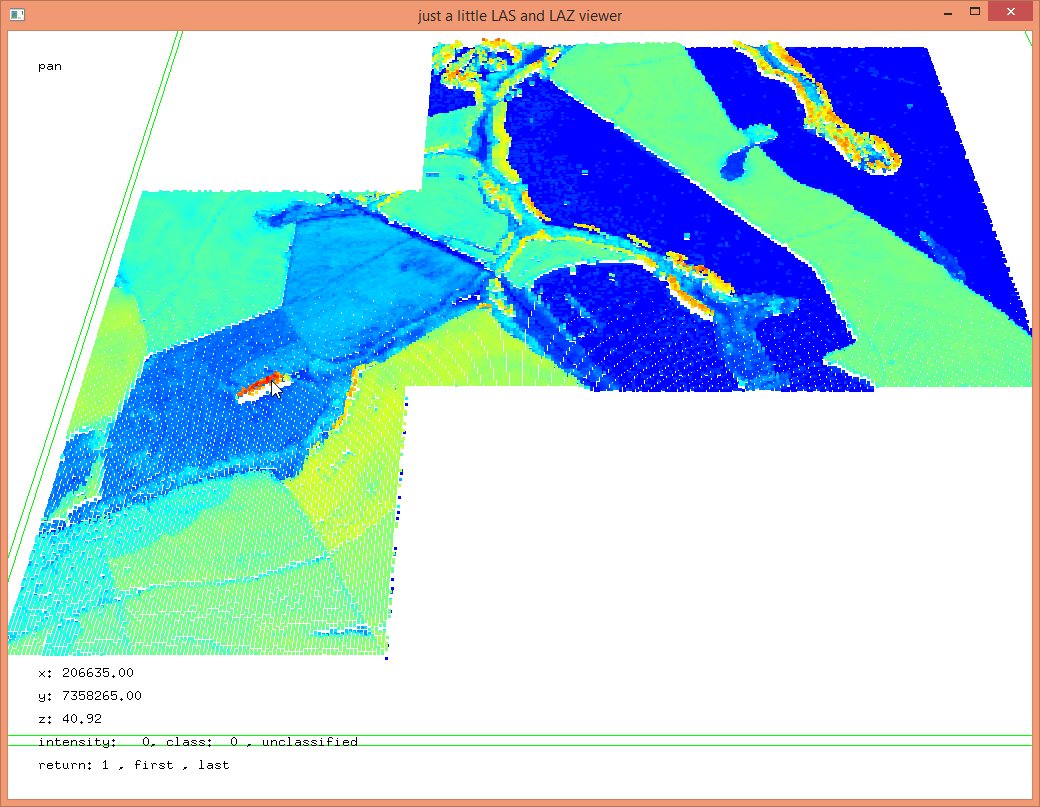Close the LAS and LAZ viewer
This screenshot has height=807, width=1040.
click(x=1011, y=13)
